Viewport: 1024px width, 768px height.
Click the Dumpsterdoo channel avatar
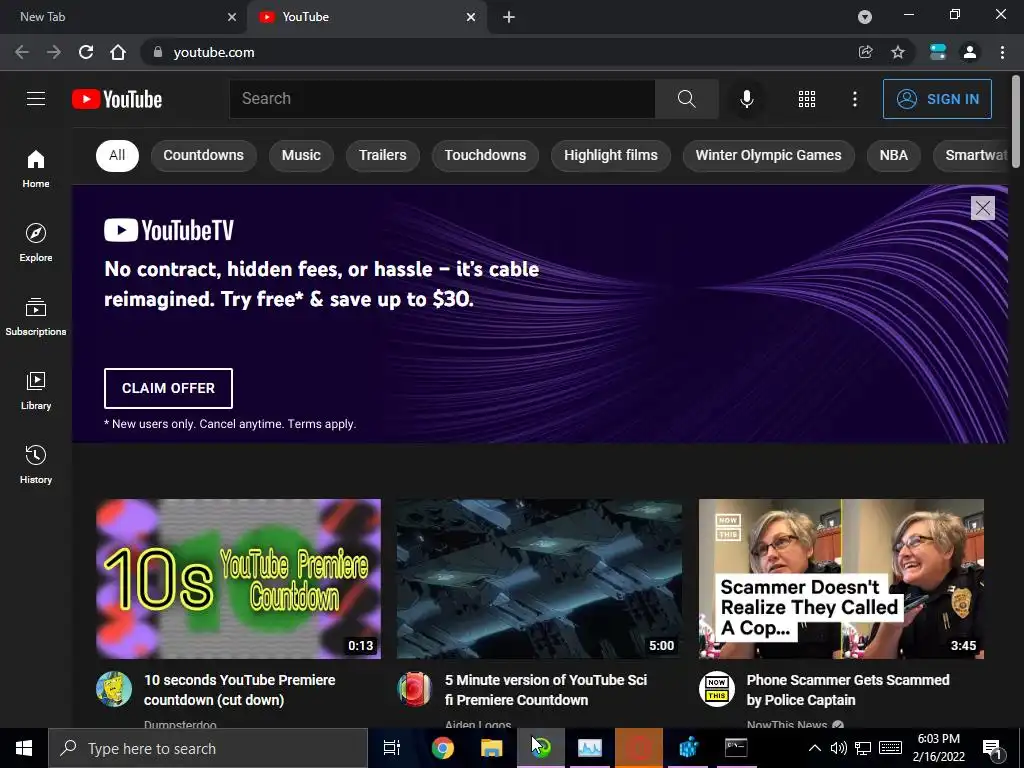point(114,689)
